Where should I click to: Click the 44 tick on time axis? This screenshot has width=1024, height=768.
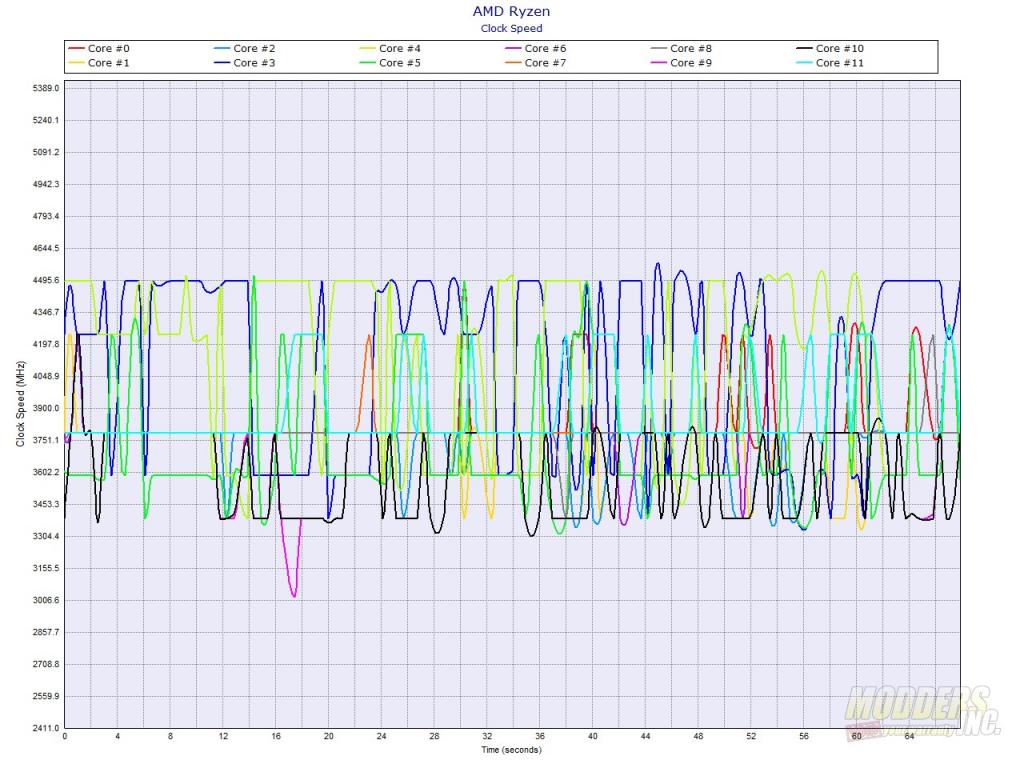[x=645, y=736]
